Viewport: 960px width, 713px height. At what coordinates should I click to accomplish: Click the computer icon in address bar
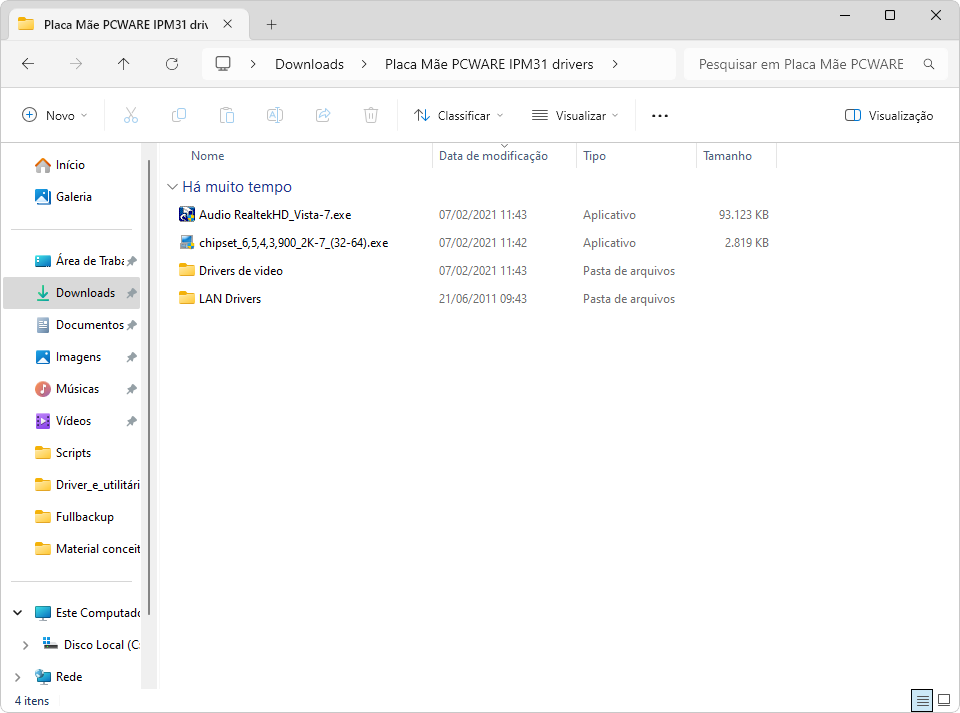click(223, 64)
